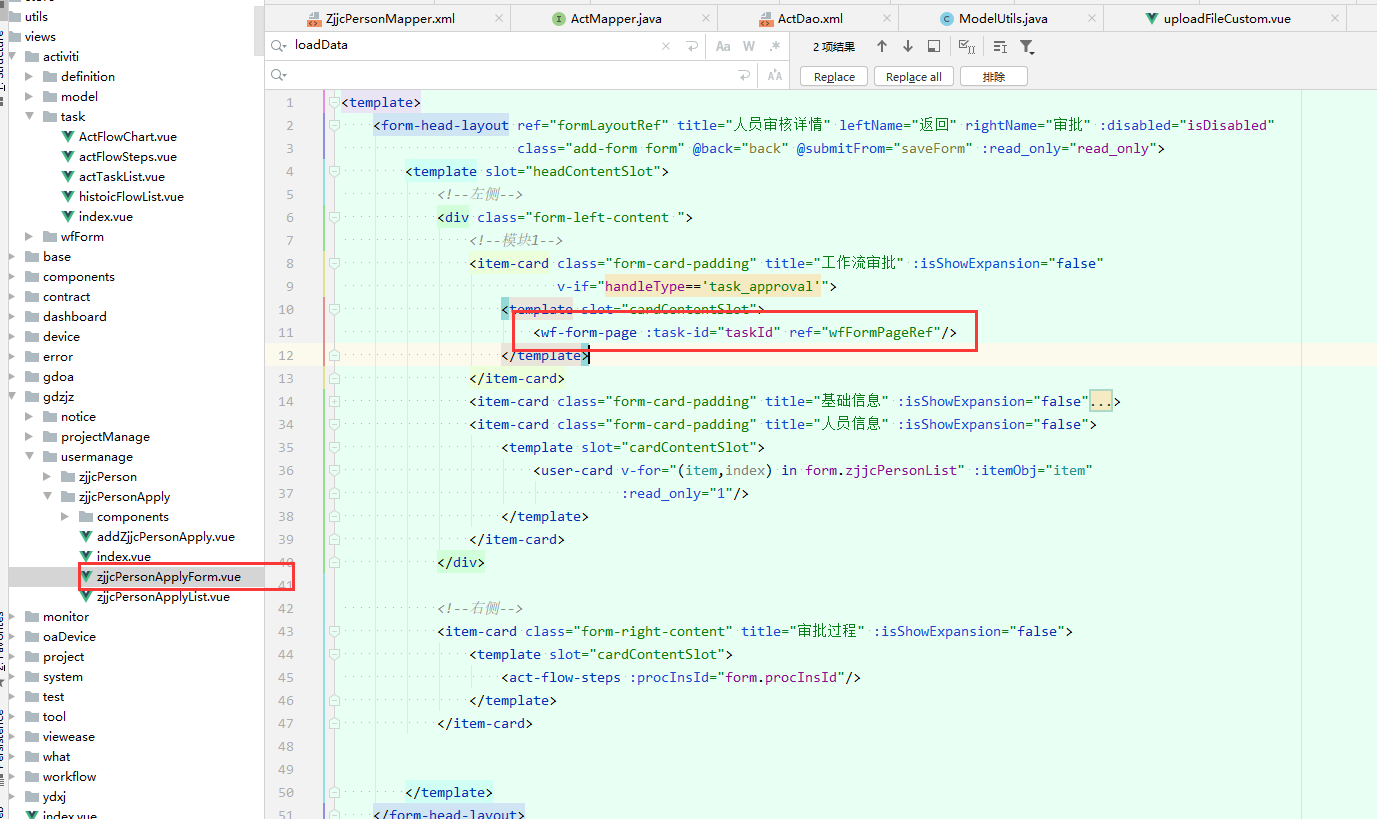
Task: Jump to previous search occurrence arrow
Action: pyautogui.click(x=881, y=46)
